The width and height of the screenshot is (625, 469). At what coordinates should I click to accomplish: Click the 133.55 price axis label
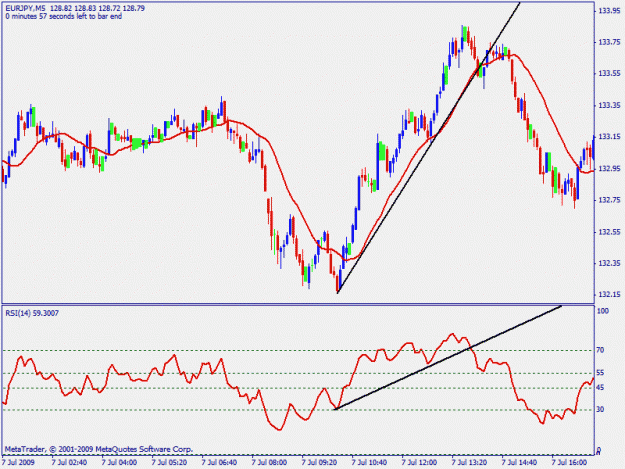pos(609,73)
